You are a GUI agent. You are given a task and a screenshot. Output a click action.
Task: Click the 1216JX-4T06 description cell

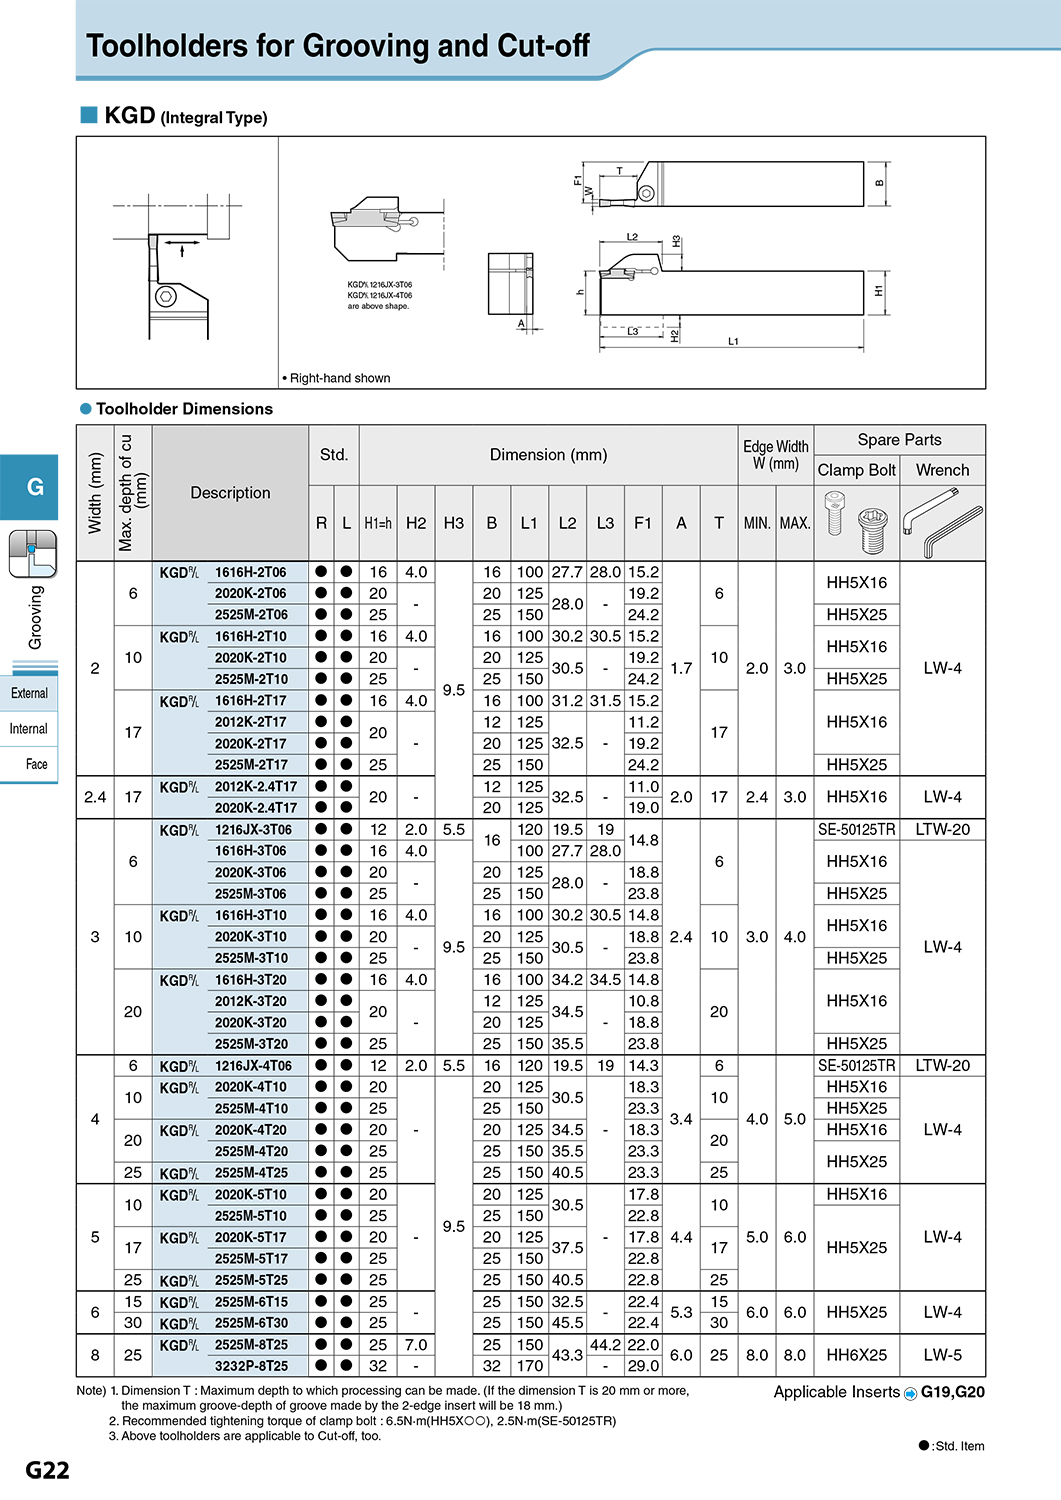click(254, 1066)
